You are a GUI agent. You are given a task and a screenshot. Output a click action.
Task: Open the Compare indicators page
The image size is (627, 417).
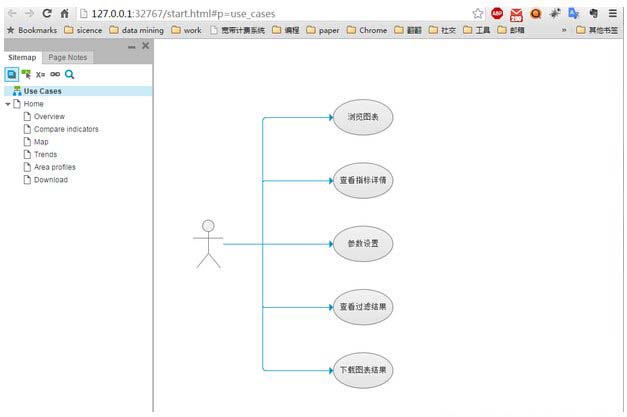point(66,129)
